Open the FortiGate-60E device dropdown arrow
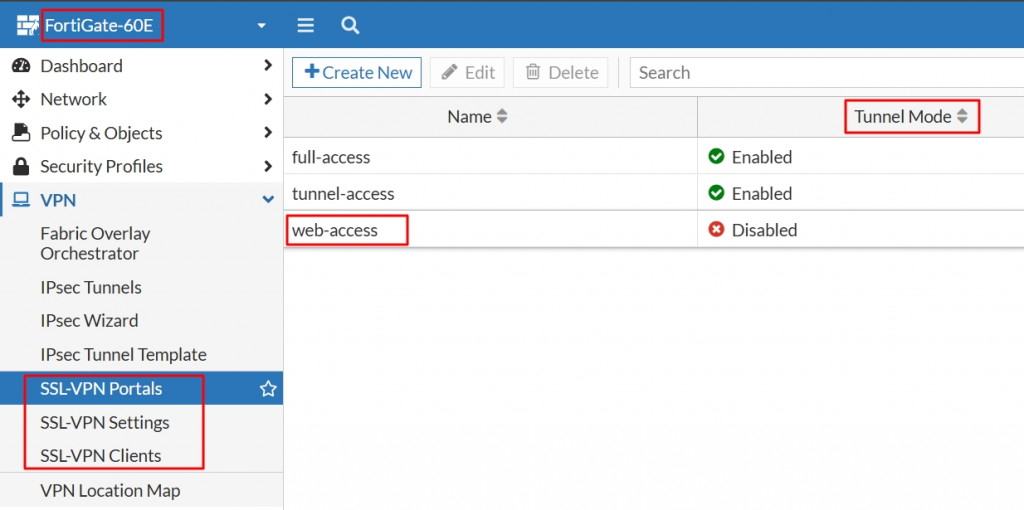 [262, 26]
